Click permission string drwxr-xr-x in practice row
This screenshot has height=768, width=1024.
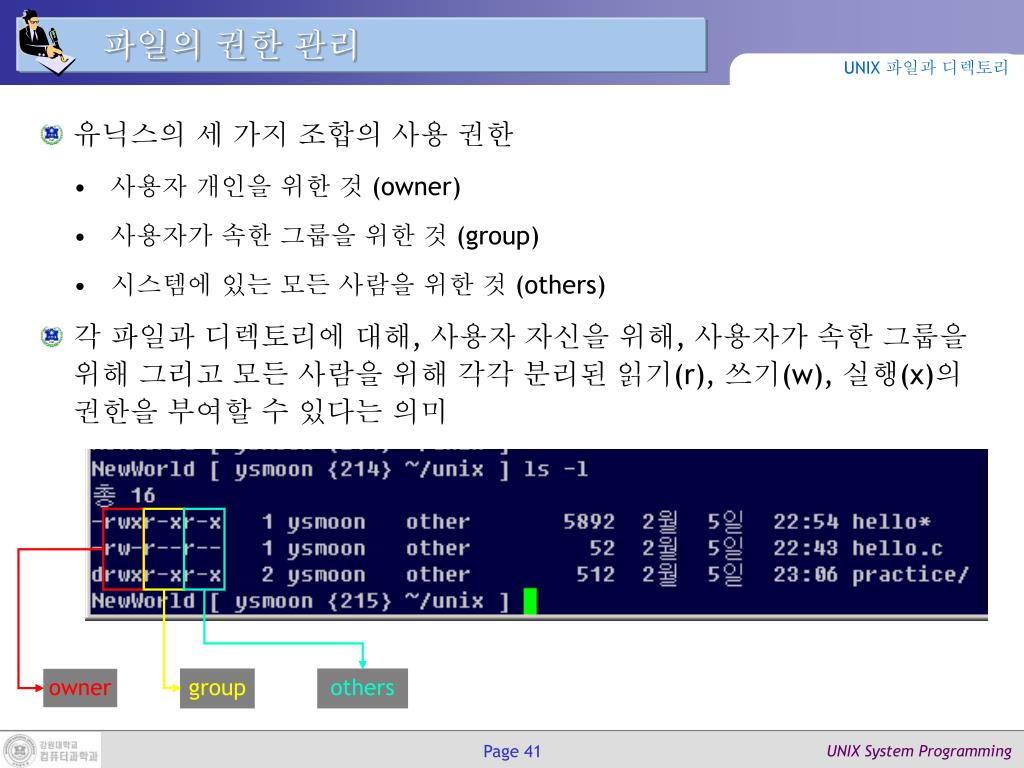point(157,575)
